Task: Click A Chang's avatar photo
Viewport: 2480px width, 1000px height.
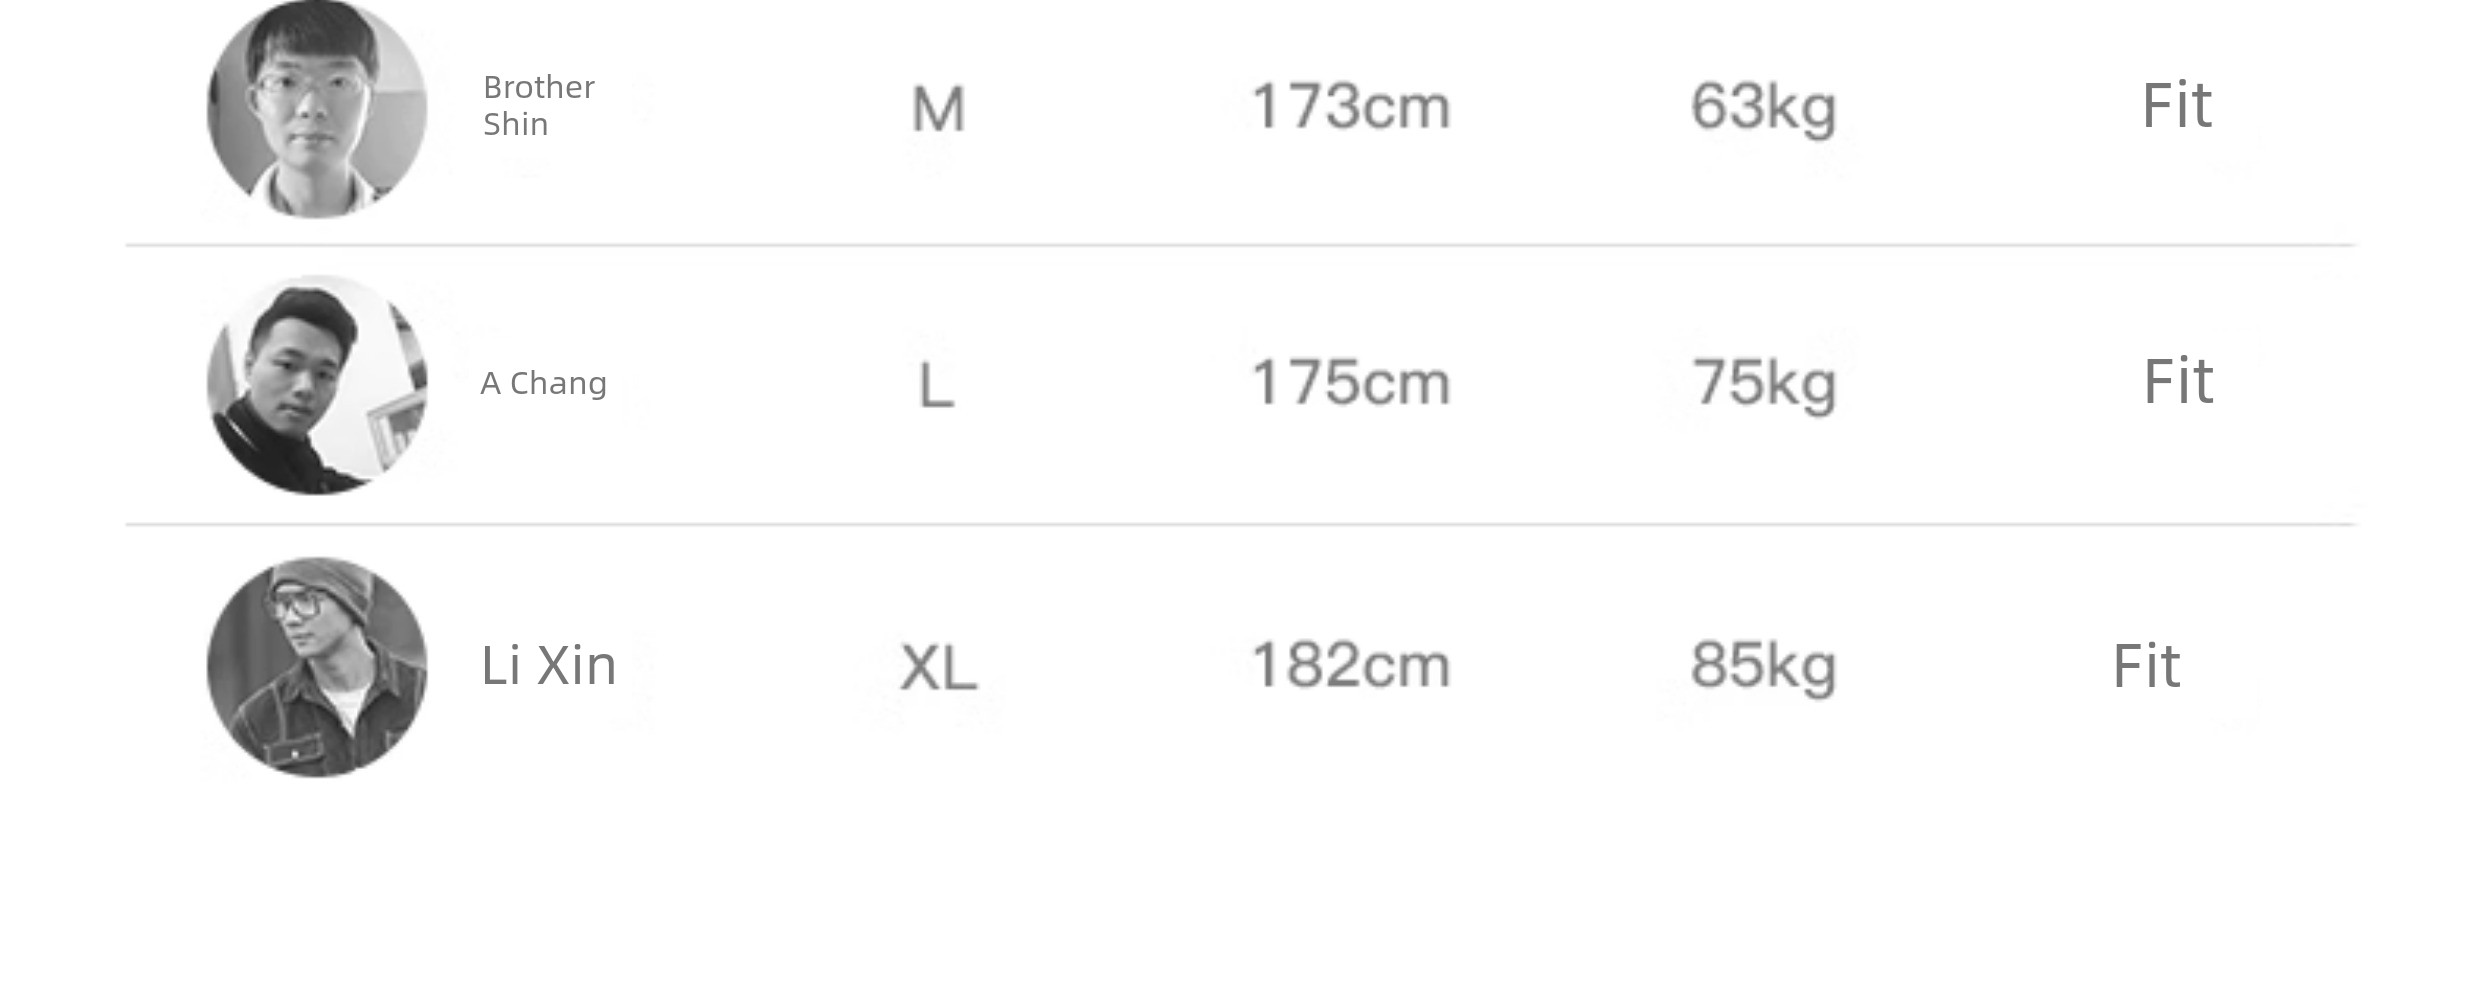Action: point(317,385)
